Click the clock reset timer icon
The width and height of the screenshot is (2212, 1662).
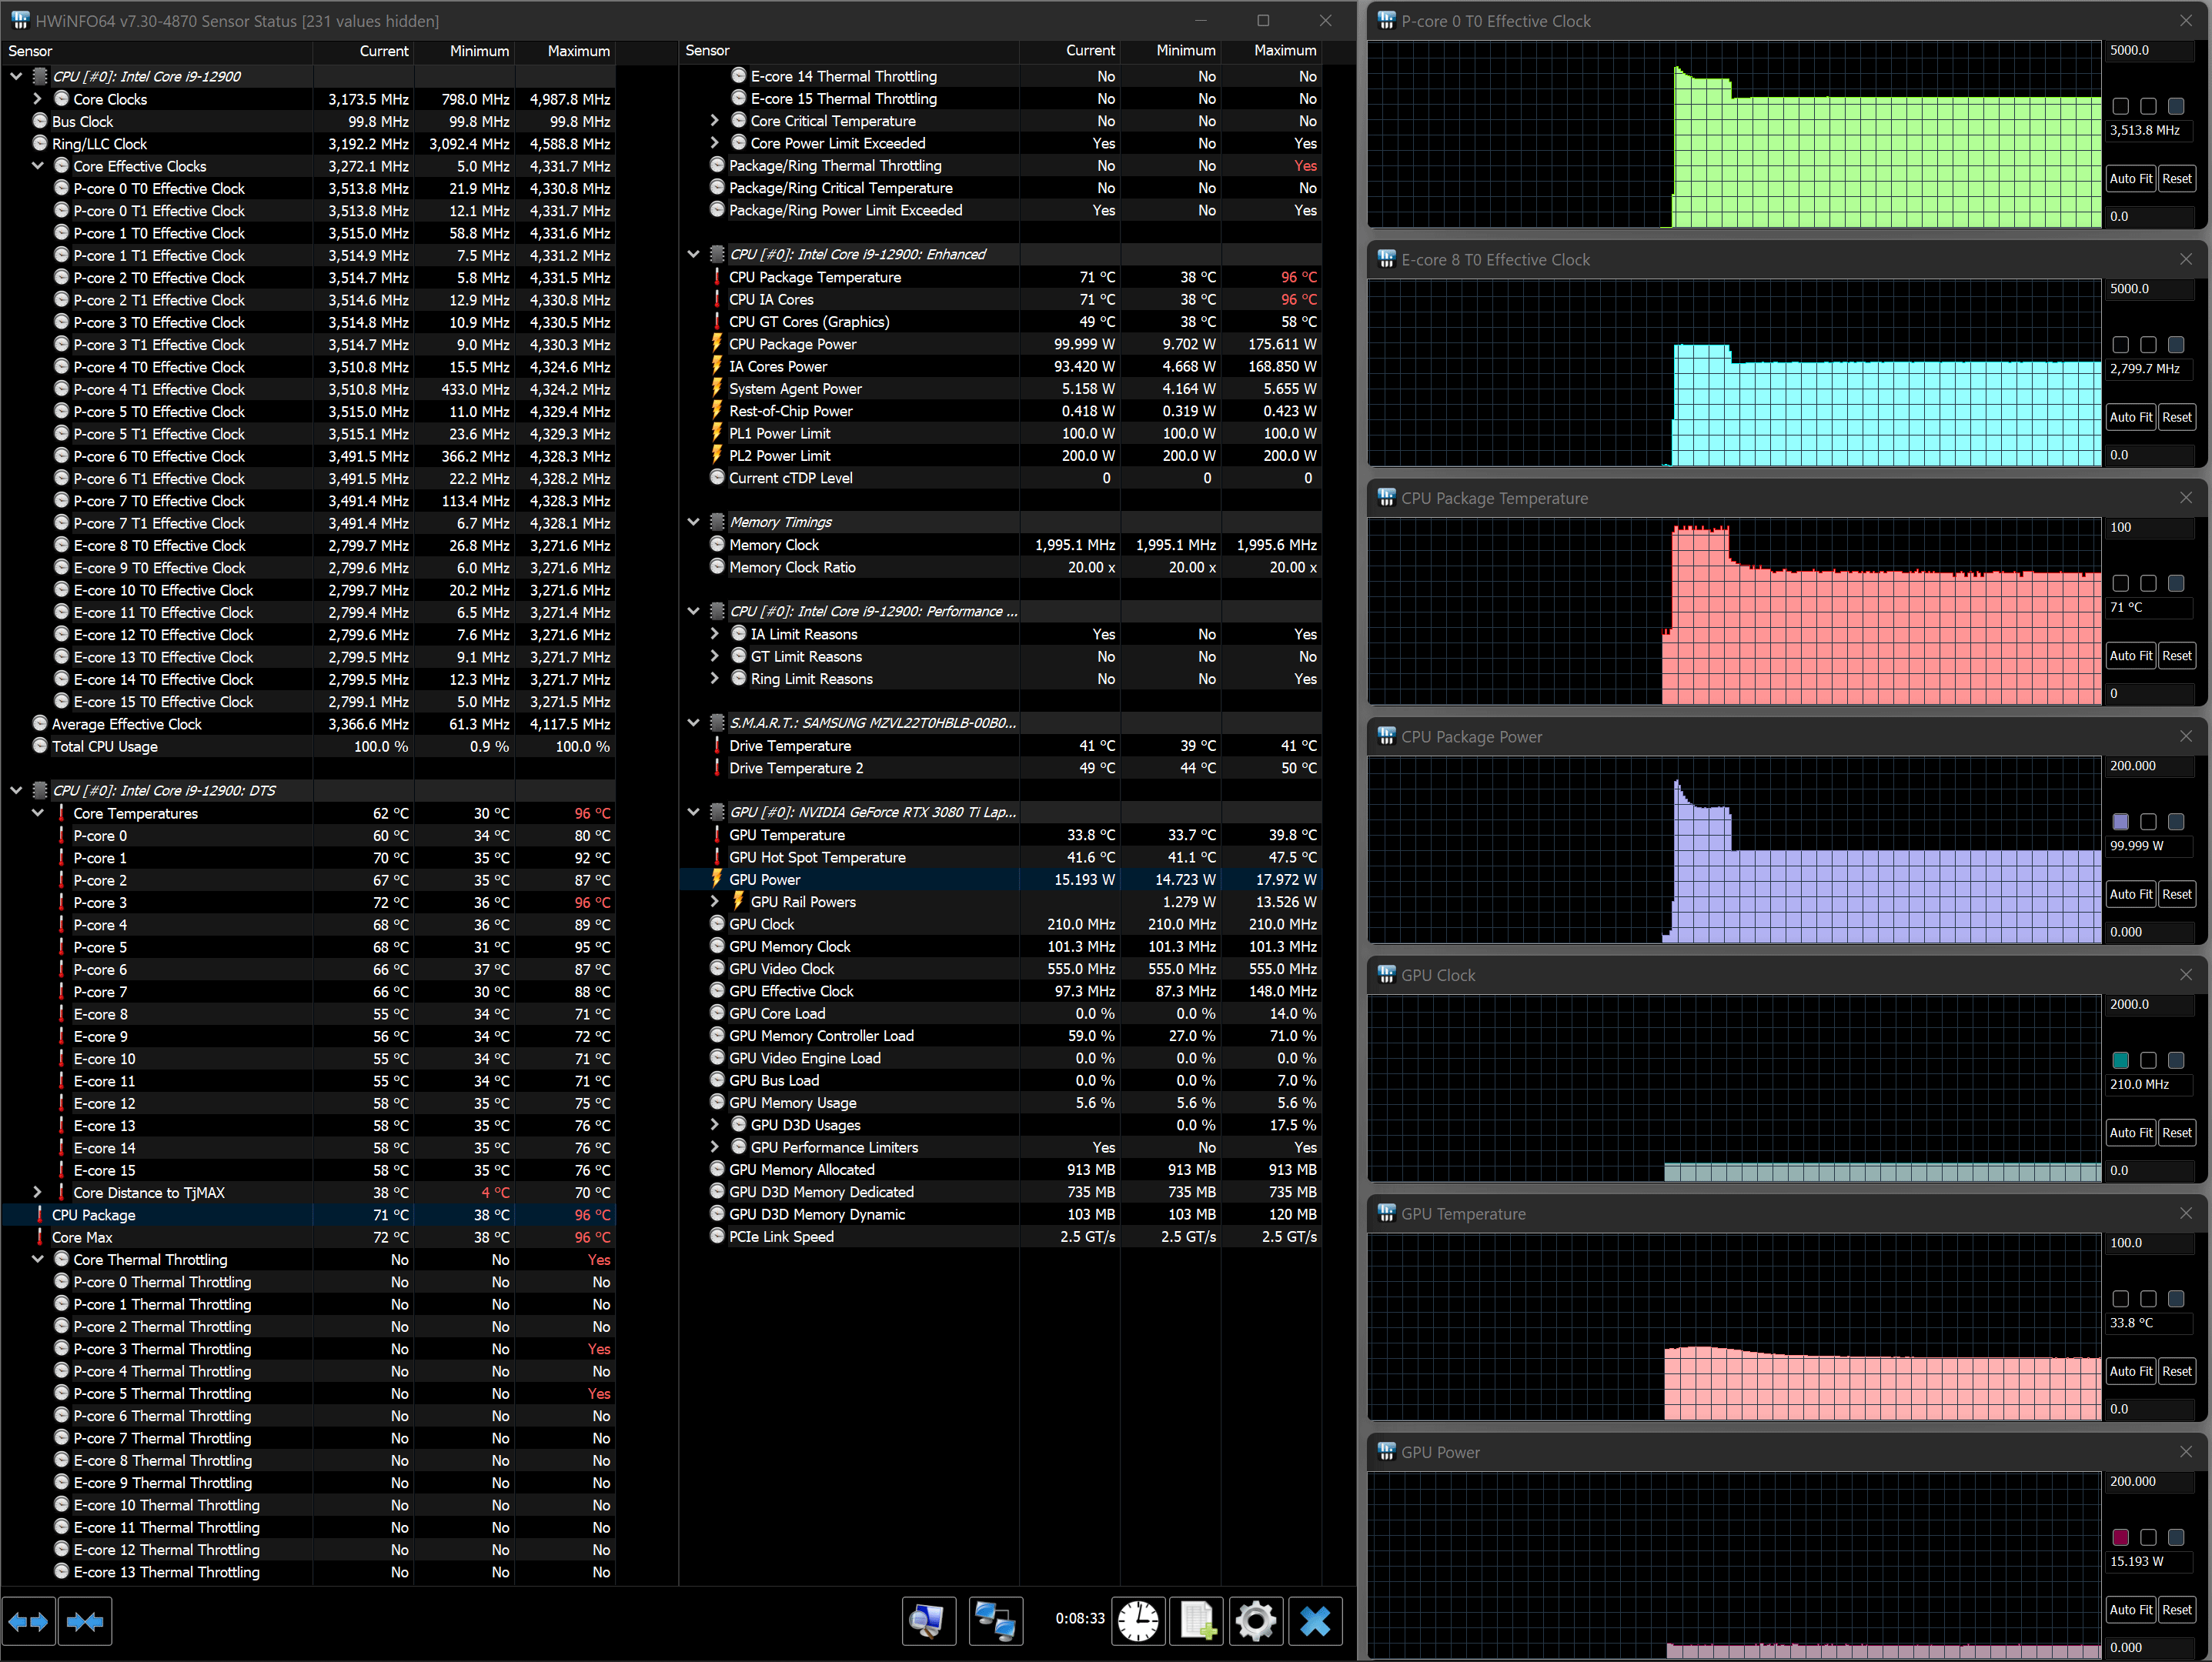tap(1137, 1621)
